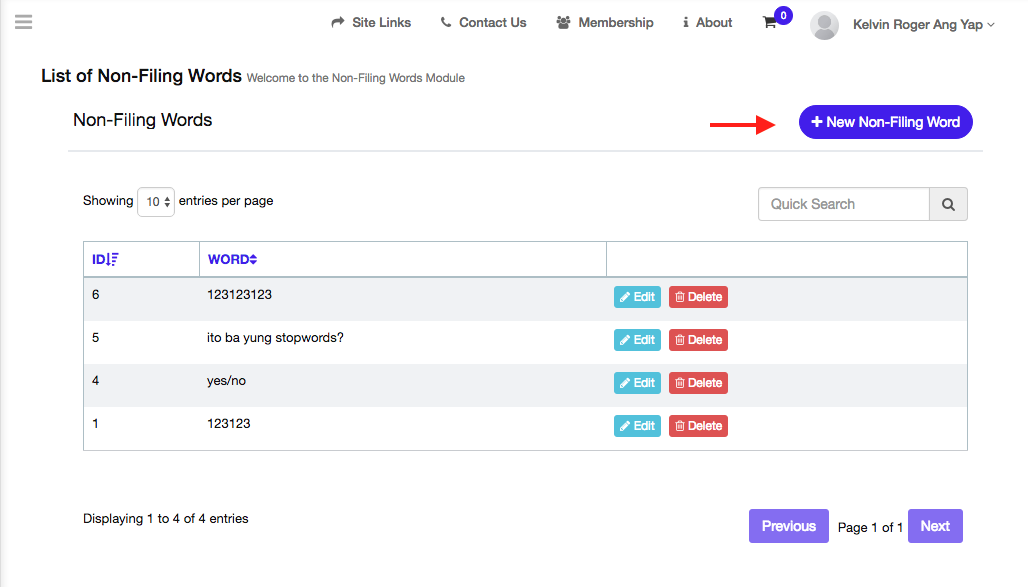Viewport: 1028px width, 587px height.
Task: Edit the 'ito ba yung stopwords?' entry
Action: pyautogui.click(x=637, y=340)
